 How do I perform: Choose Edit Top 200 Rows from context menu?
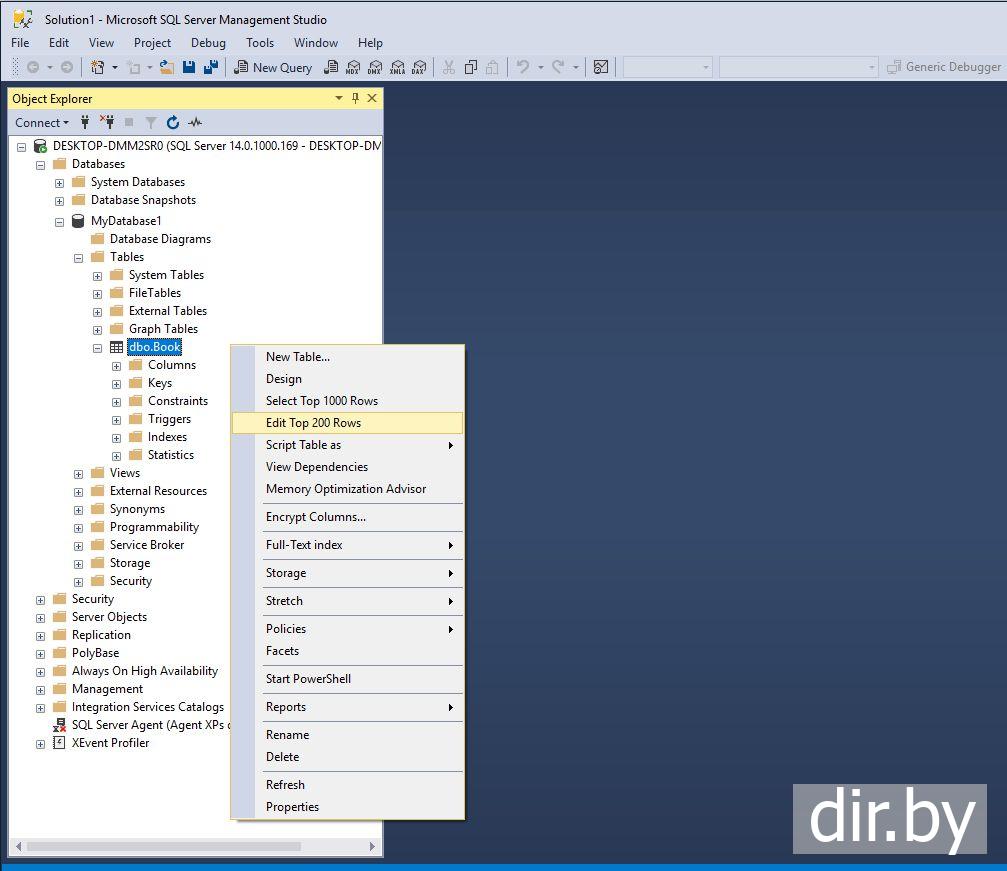coord(313,423)
